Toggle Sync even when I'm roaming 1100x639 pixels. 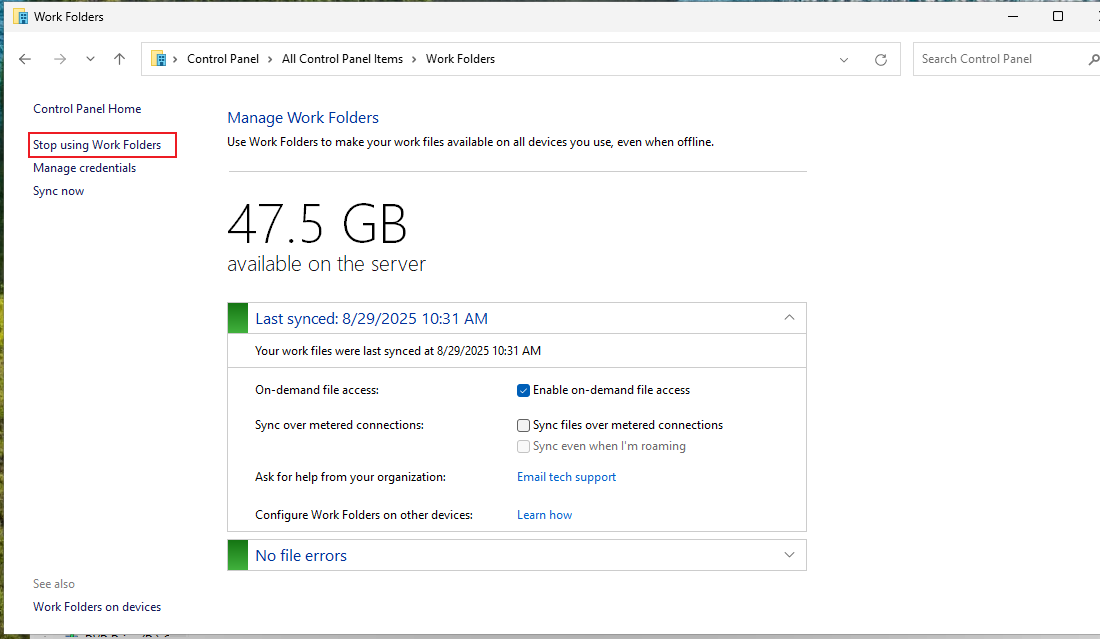click(523, 446)
